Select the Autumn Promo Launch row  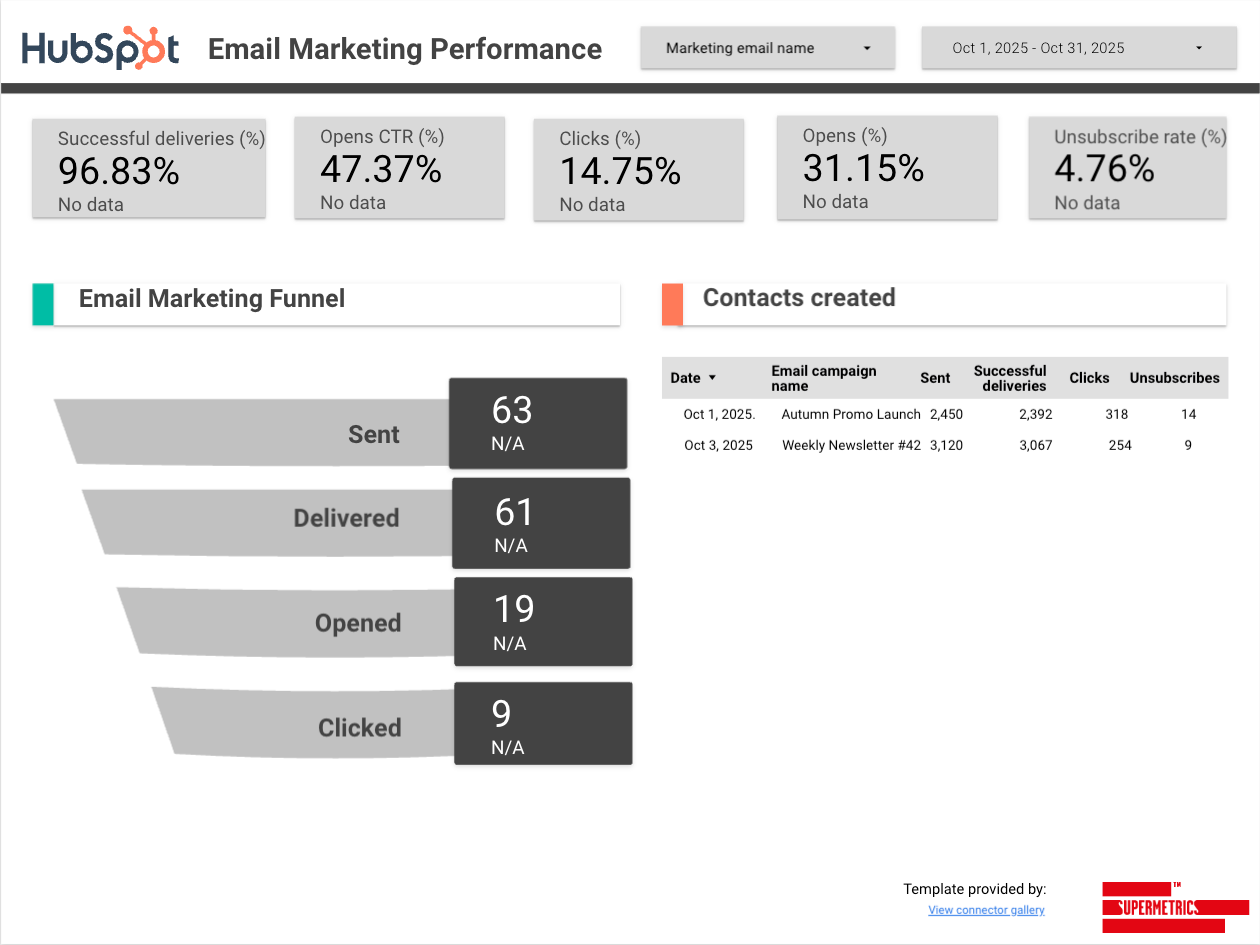click(850, 414)
